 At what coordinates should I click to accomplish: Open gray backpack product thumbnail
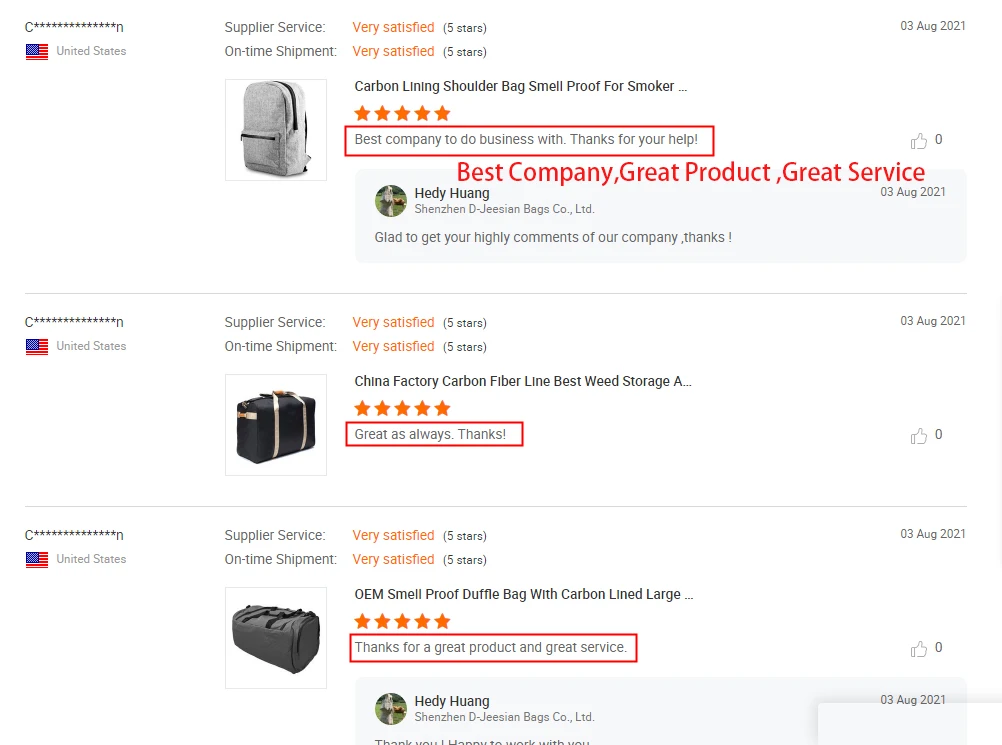pyautogui.click(x=262, y=130)
